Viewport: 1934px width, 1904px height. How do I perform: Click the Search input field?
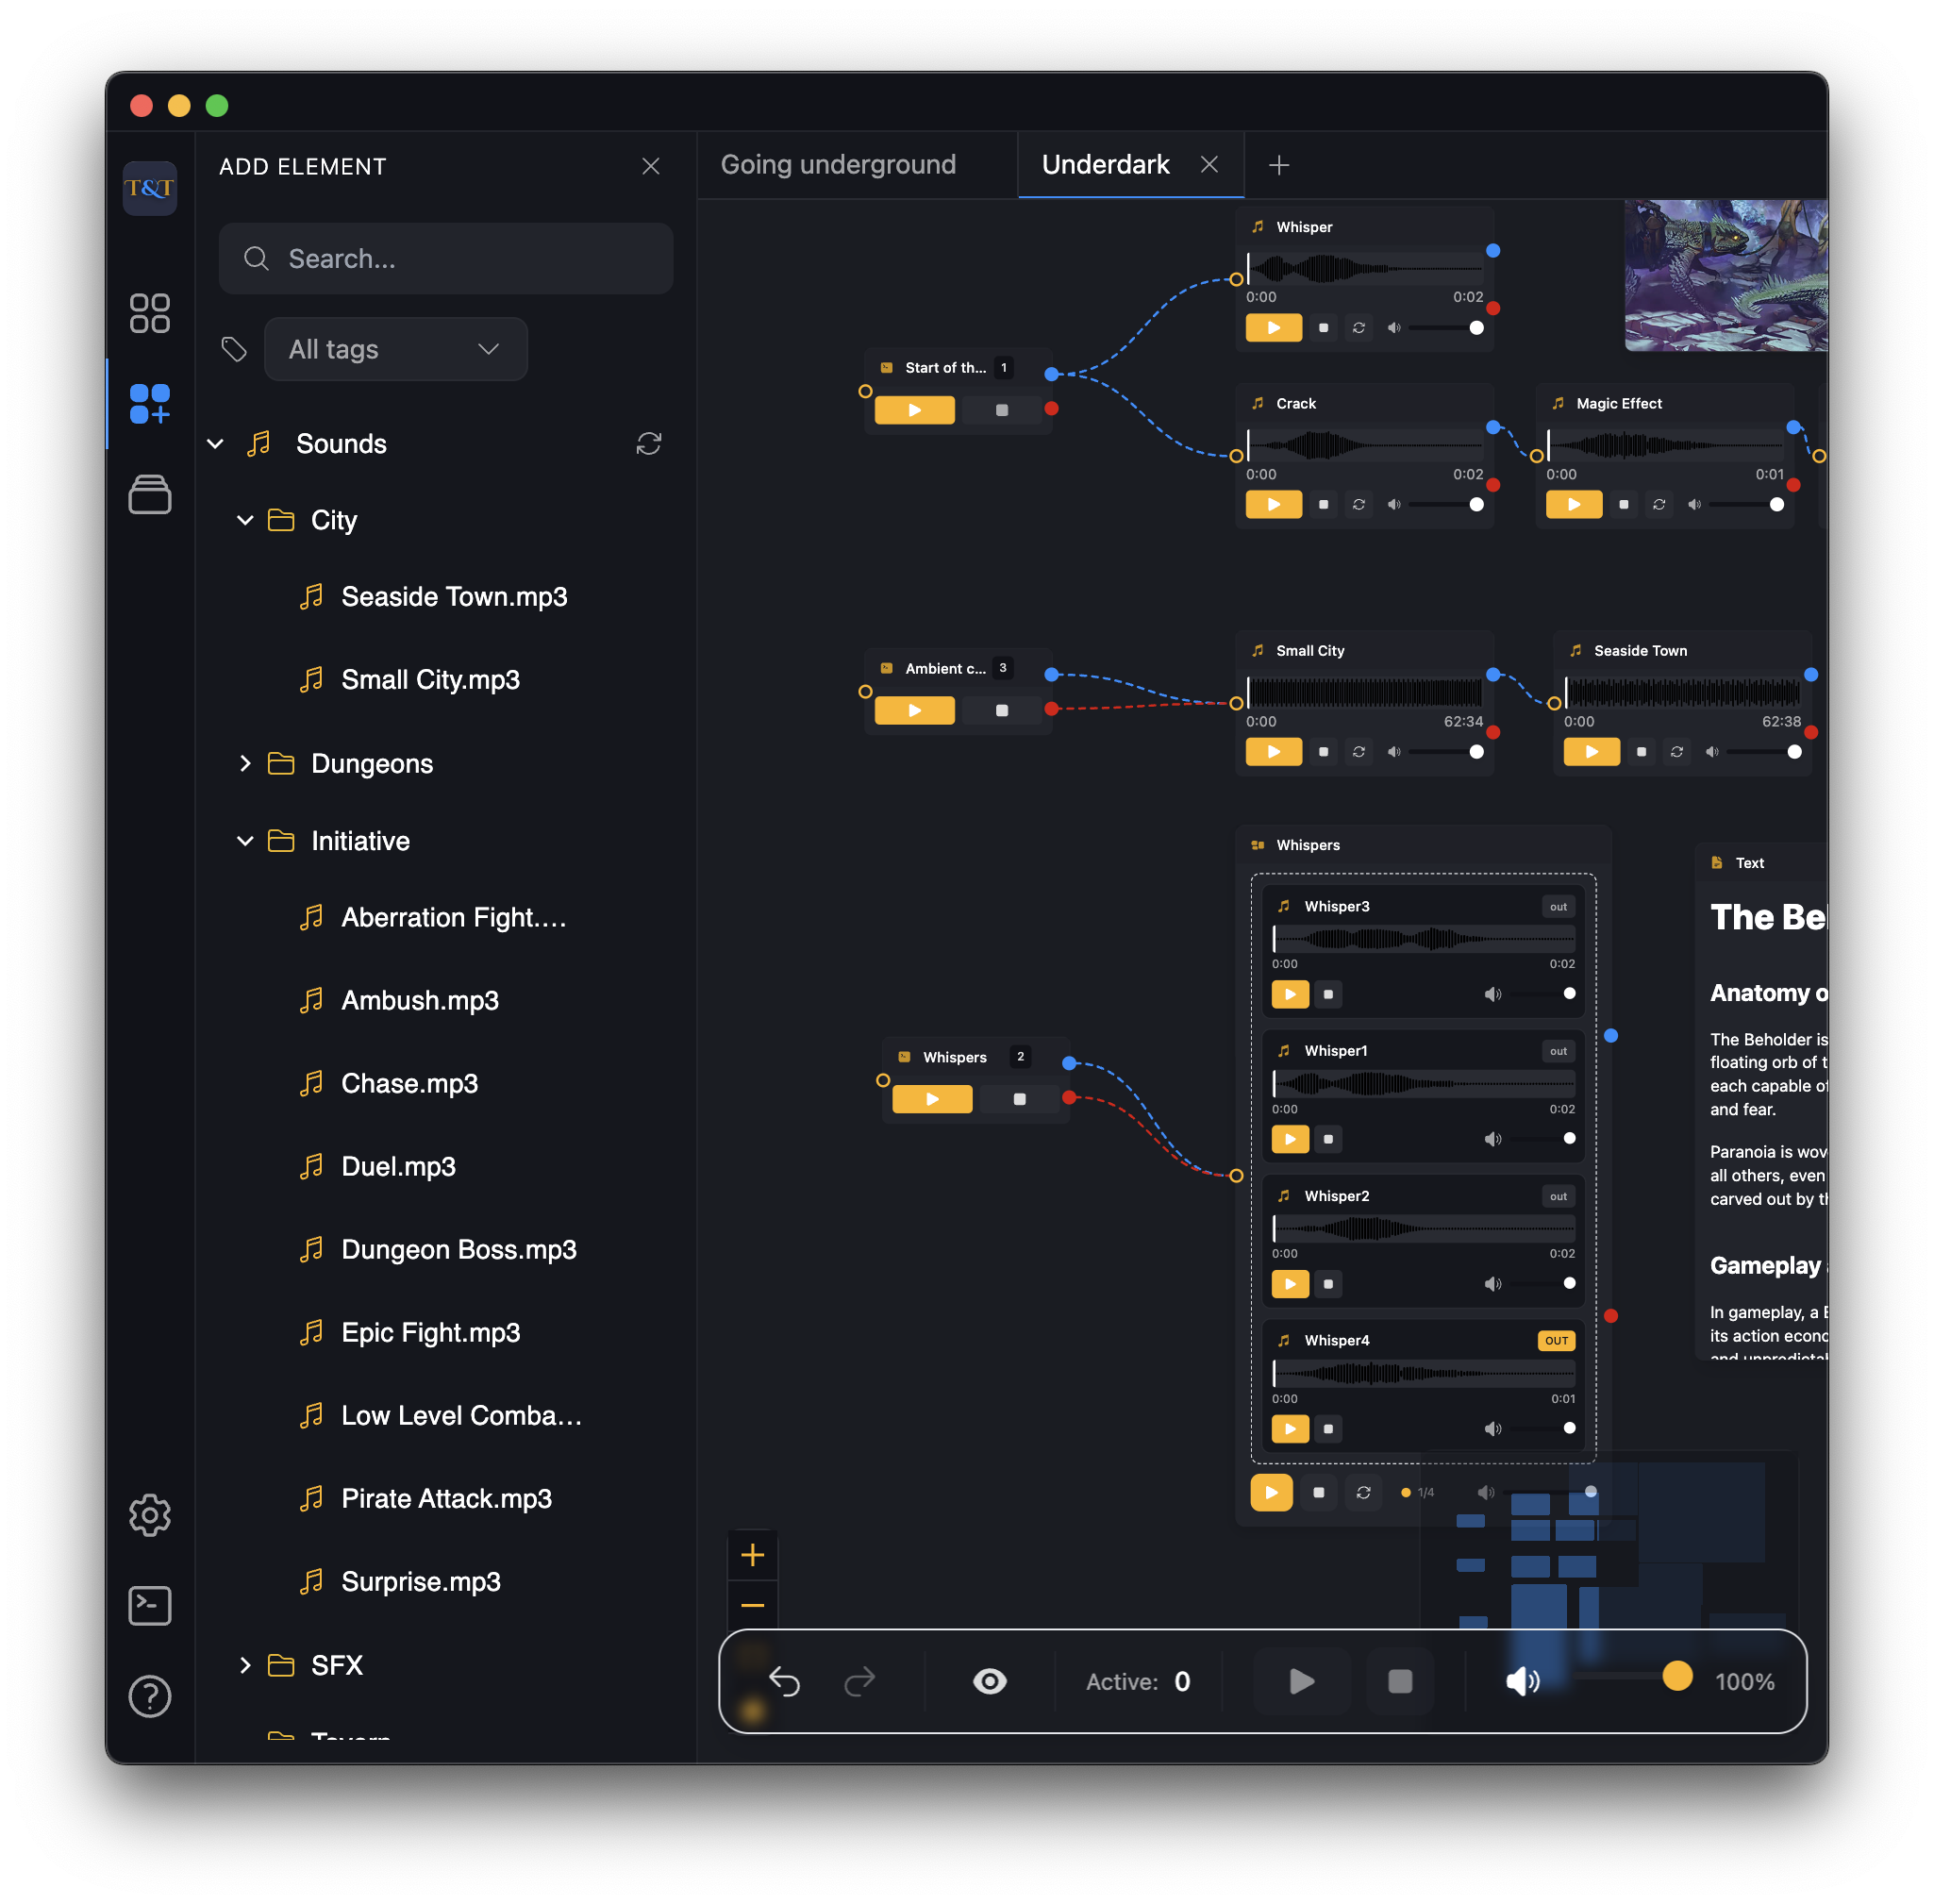446,259
